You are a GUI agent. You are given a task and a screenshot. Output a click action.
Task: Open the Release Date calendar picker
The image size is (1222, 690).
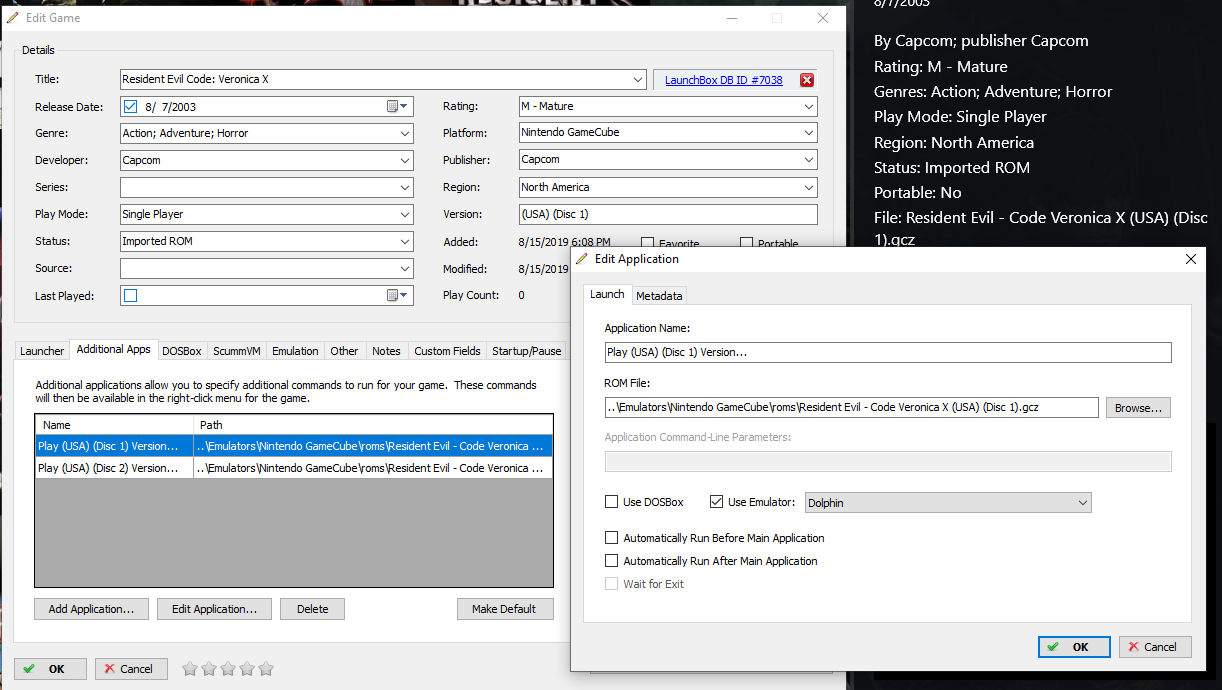pyautogui.click(x=398, y=106)
